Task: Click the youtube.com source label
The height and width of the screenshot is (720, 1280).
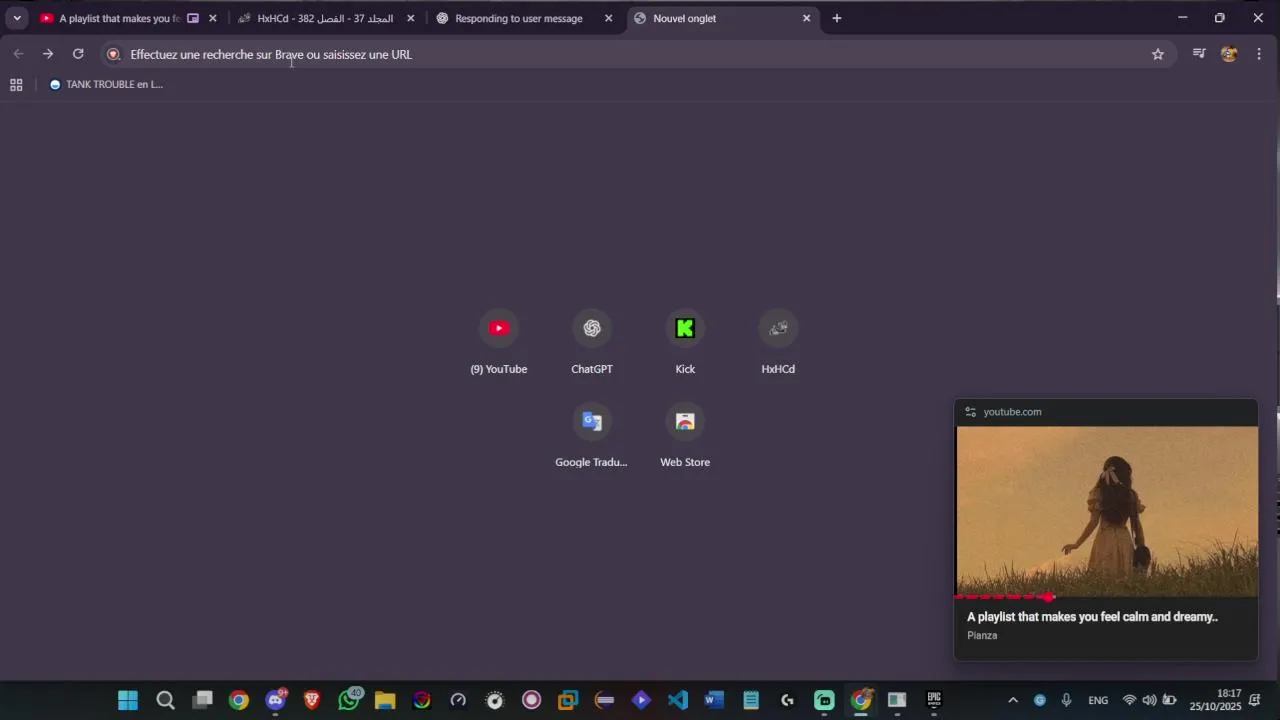Action: 1012,412
